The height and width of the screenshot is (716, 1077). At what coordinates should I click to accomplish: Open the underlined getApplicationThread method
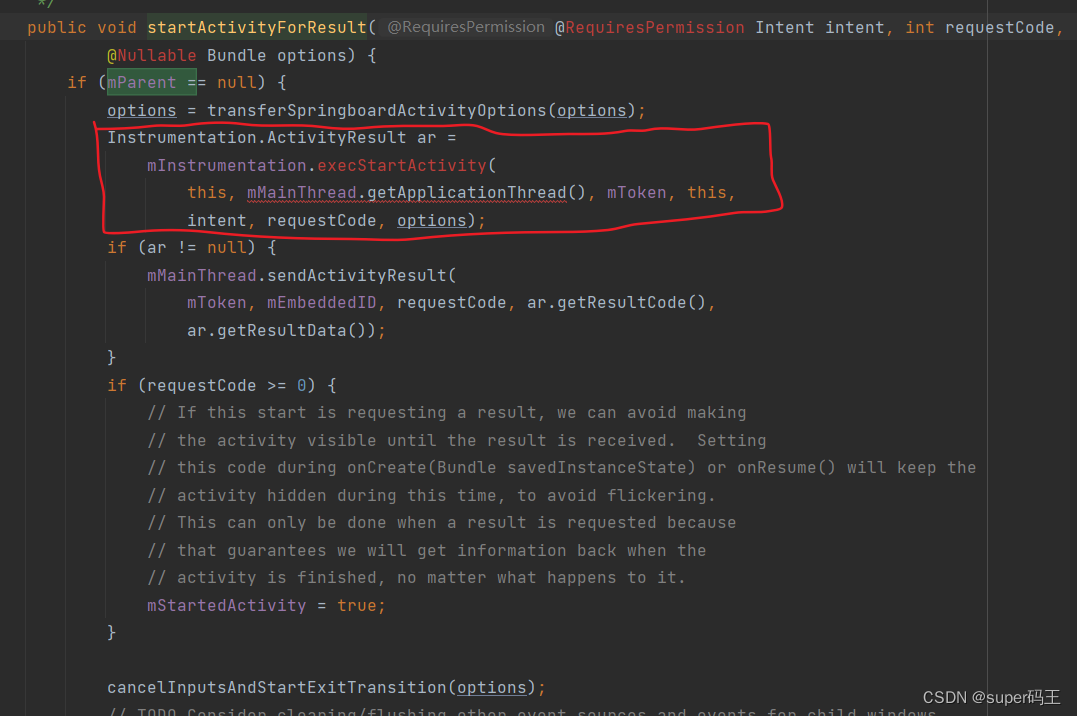467,192
